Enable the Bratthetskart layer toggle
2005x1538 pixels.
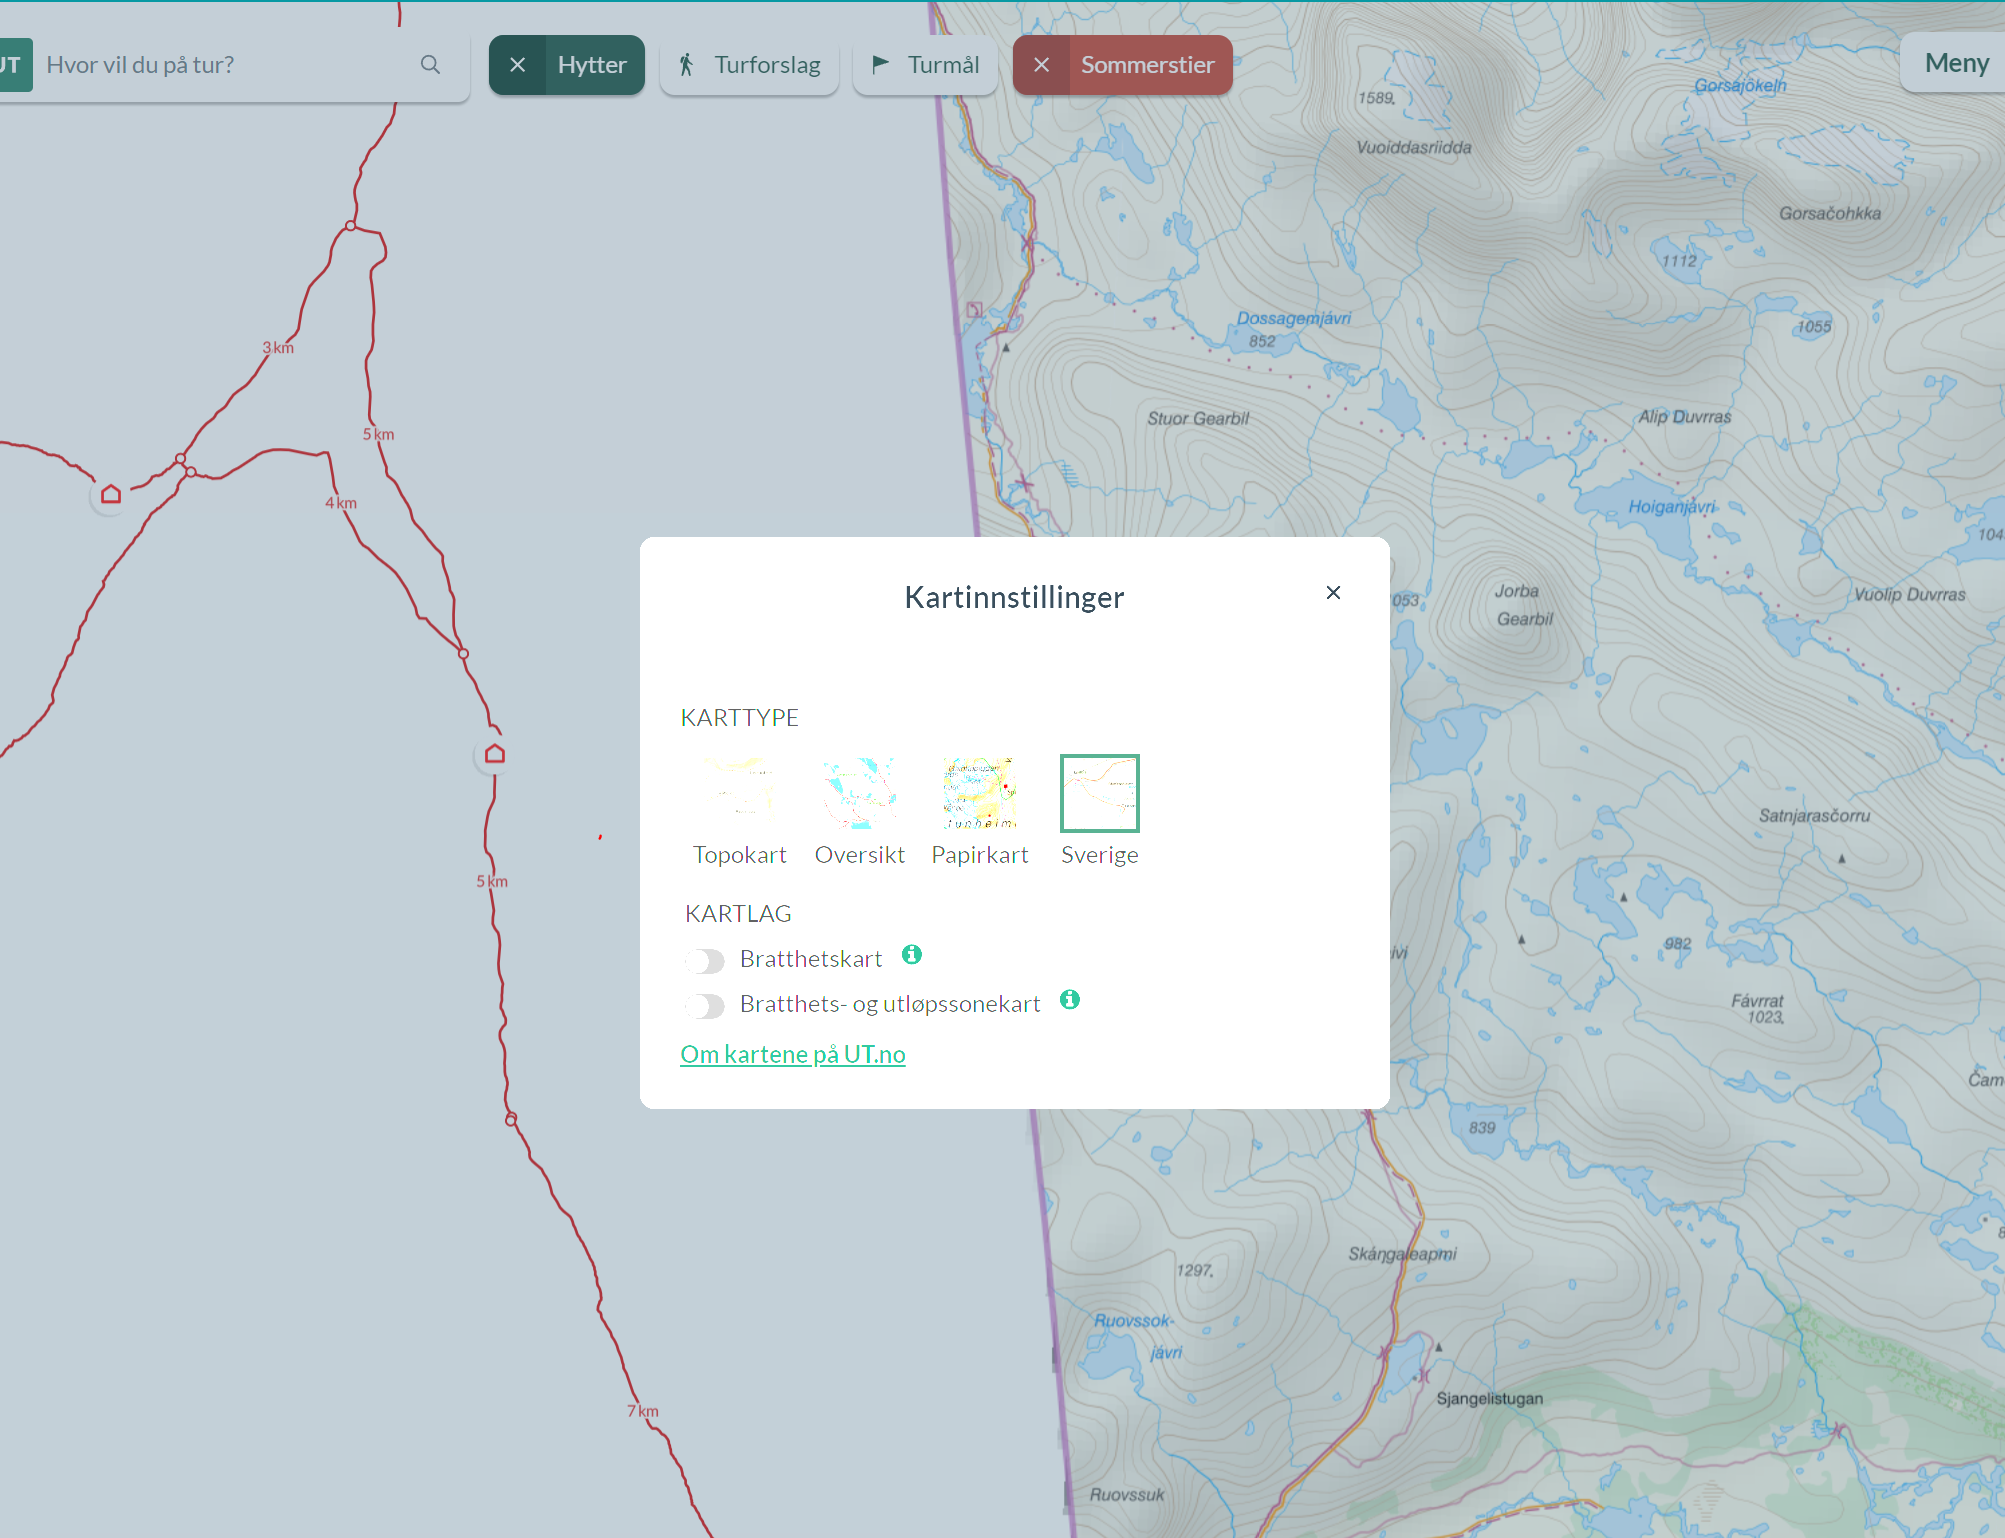pos(706,961)
